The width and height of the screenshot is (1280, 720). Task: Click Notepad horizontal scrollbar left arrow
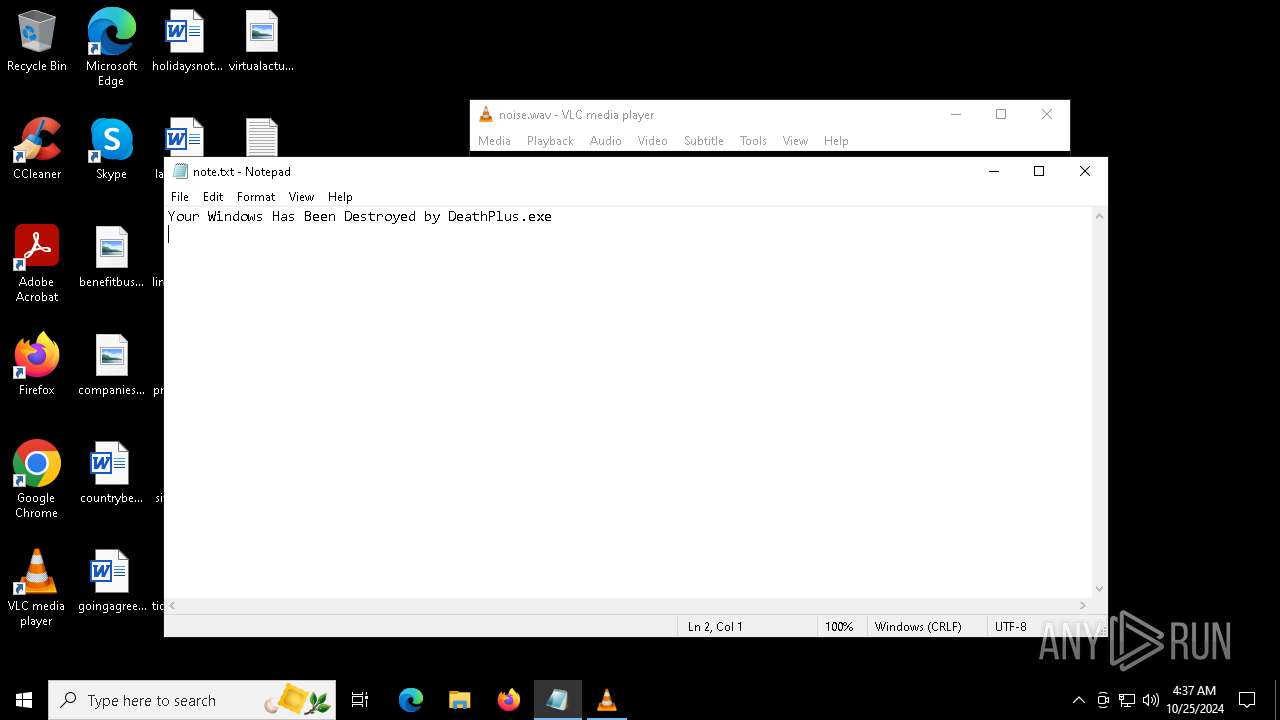pyautogui.click(x=172, y=605)
